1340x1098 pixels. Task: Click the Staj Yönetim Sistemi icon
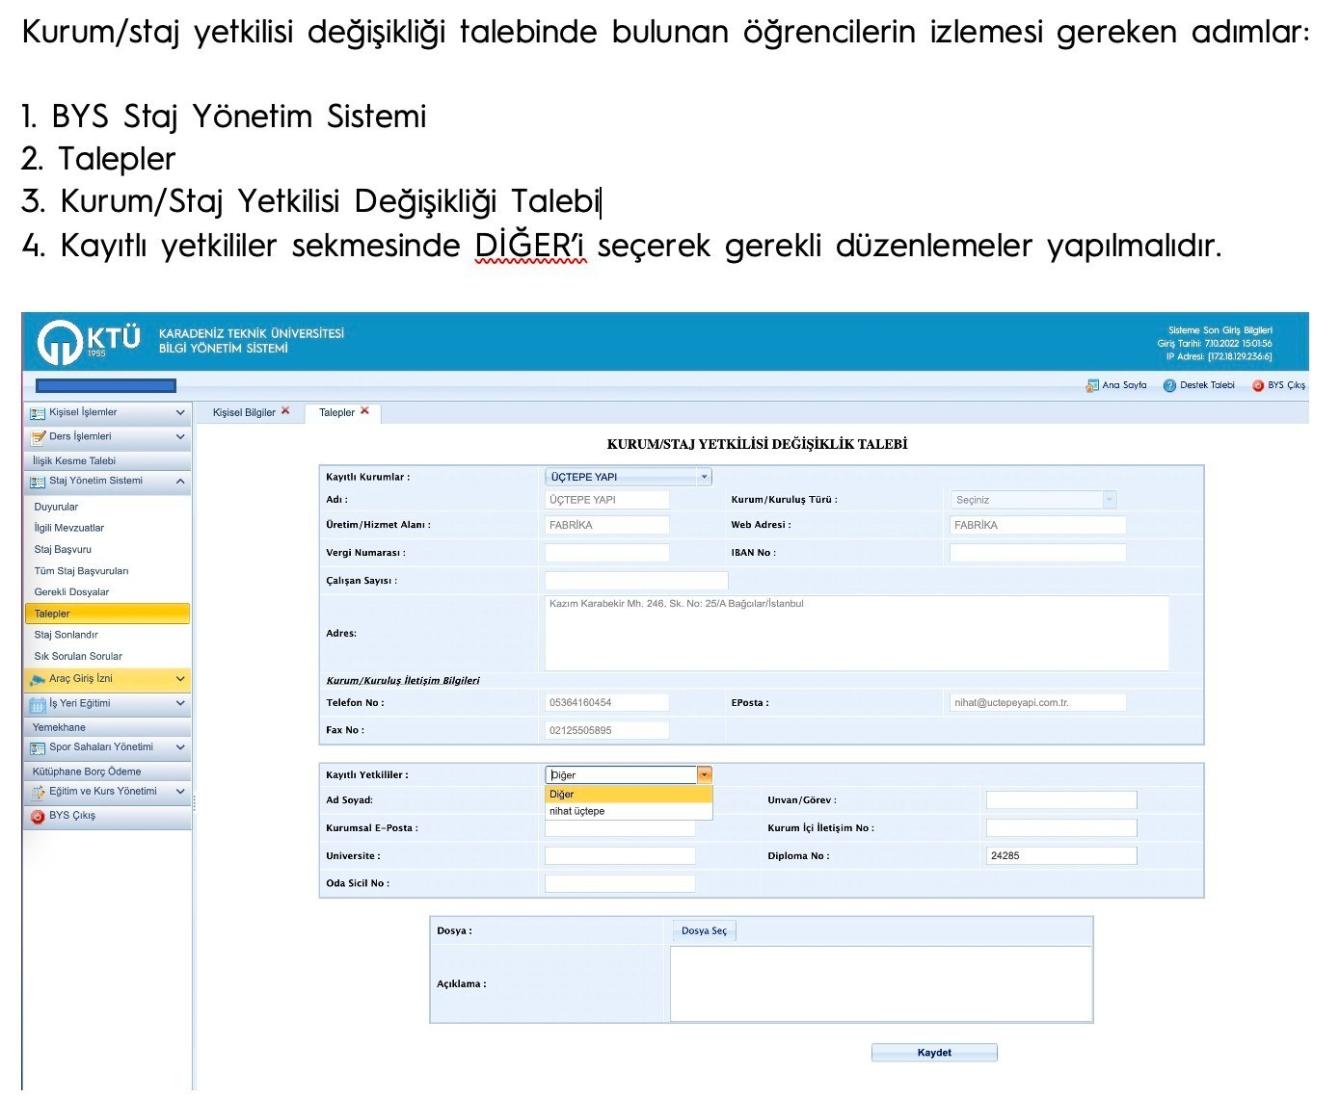38,481
